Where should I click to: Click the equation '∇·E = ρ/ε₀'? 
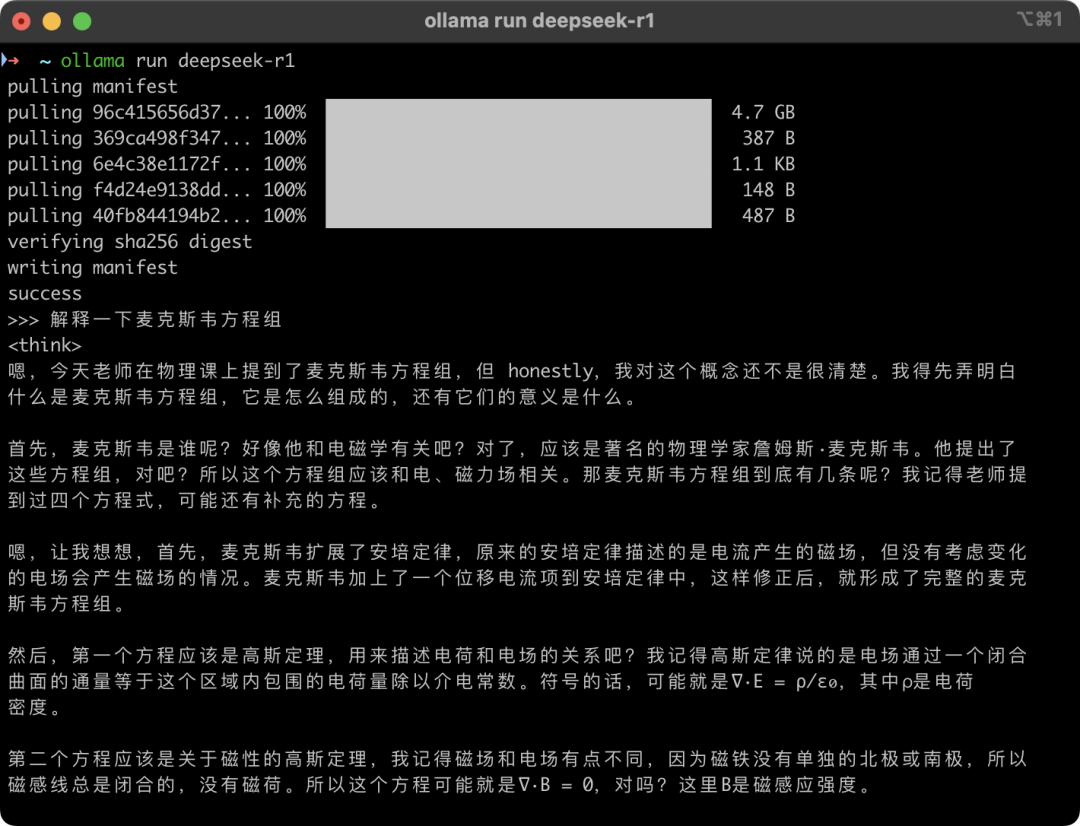pos(786,682)
